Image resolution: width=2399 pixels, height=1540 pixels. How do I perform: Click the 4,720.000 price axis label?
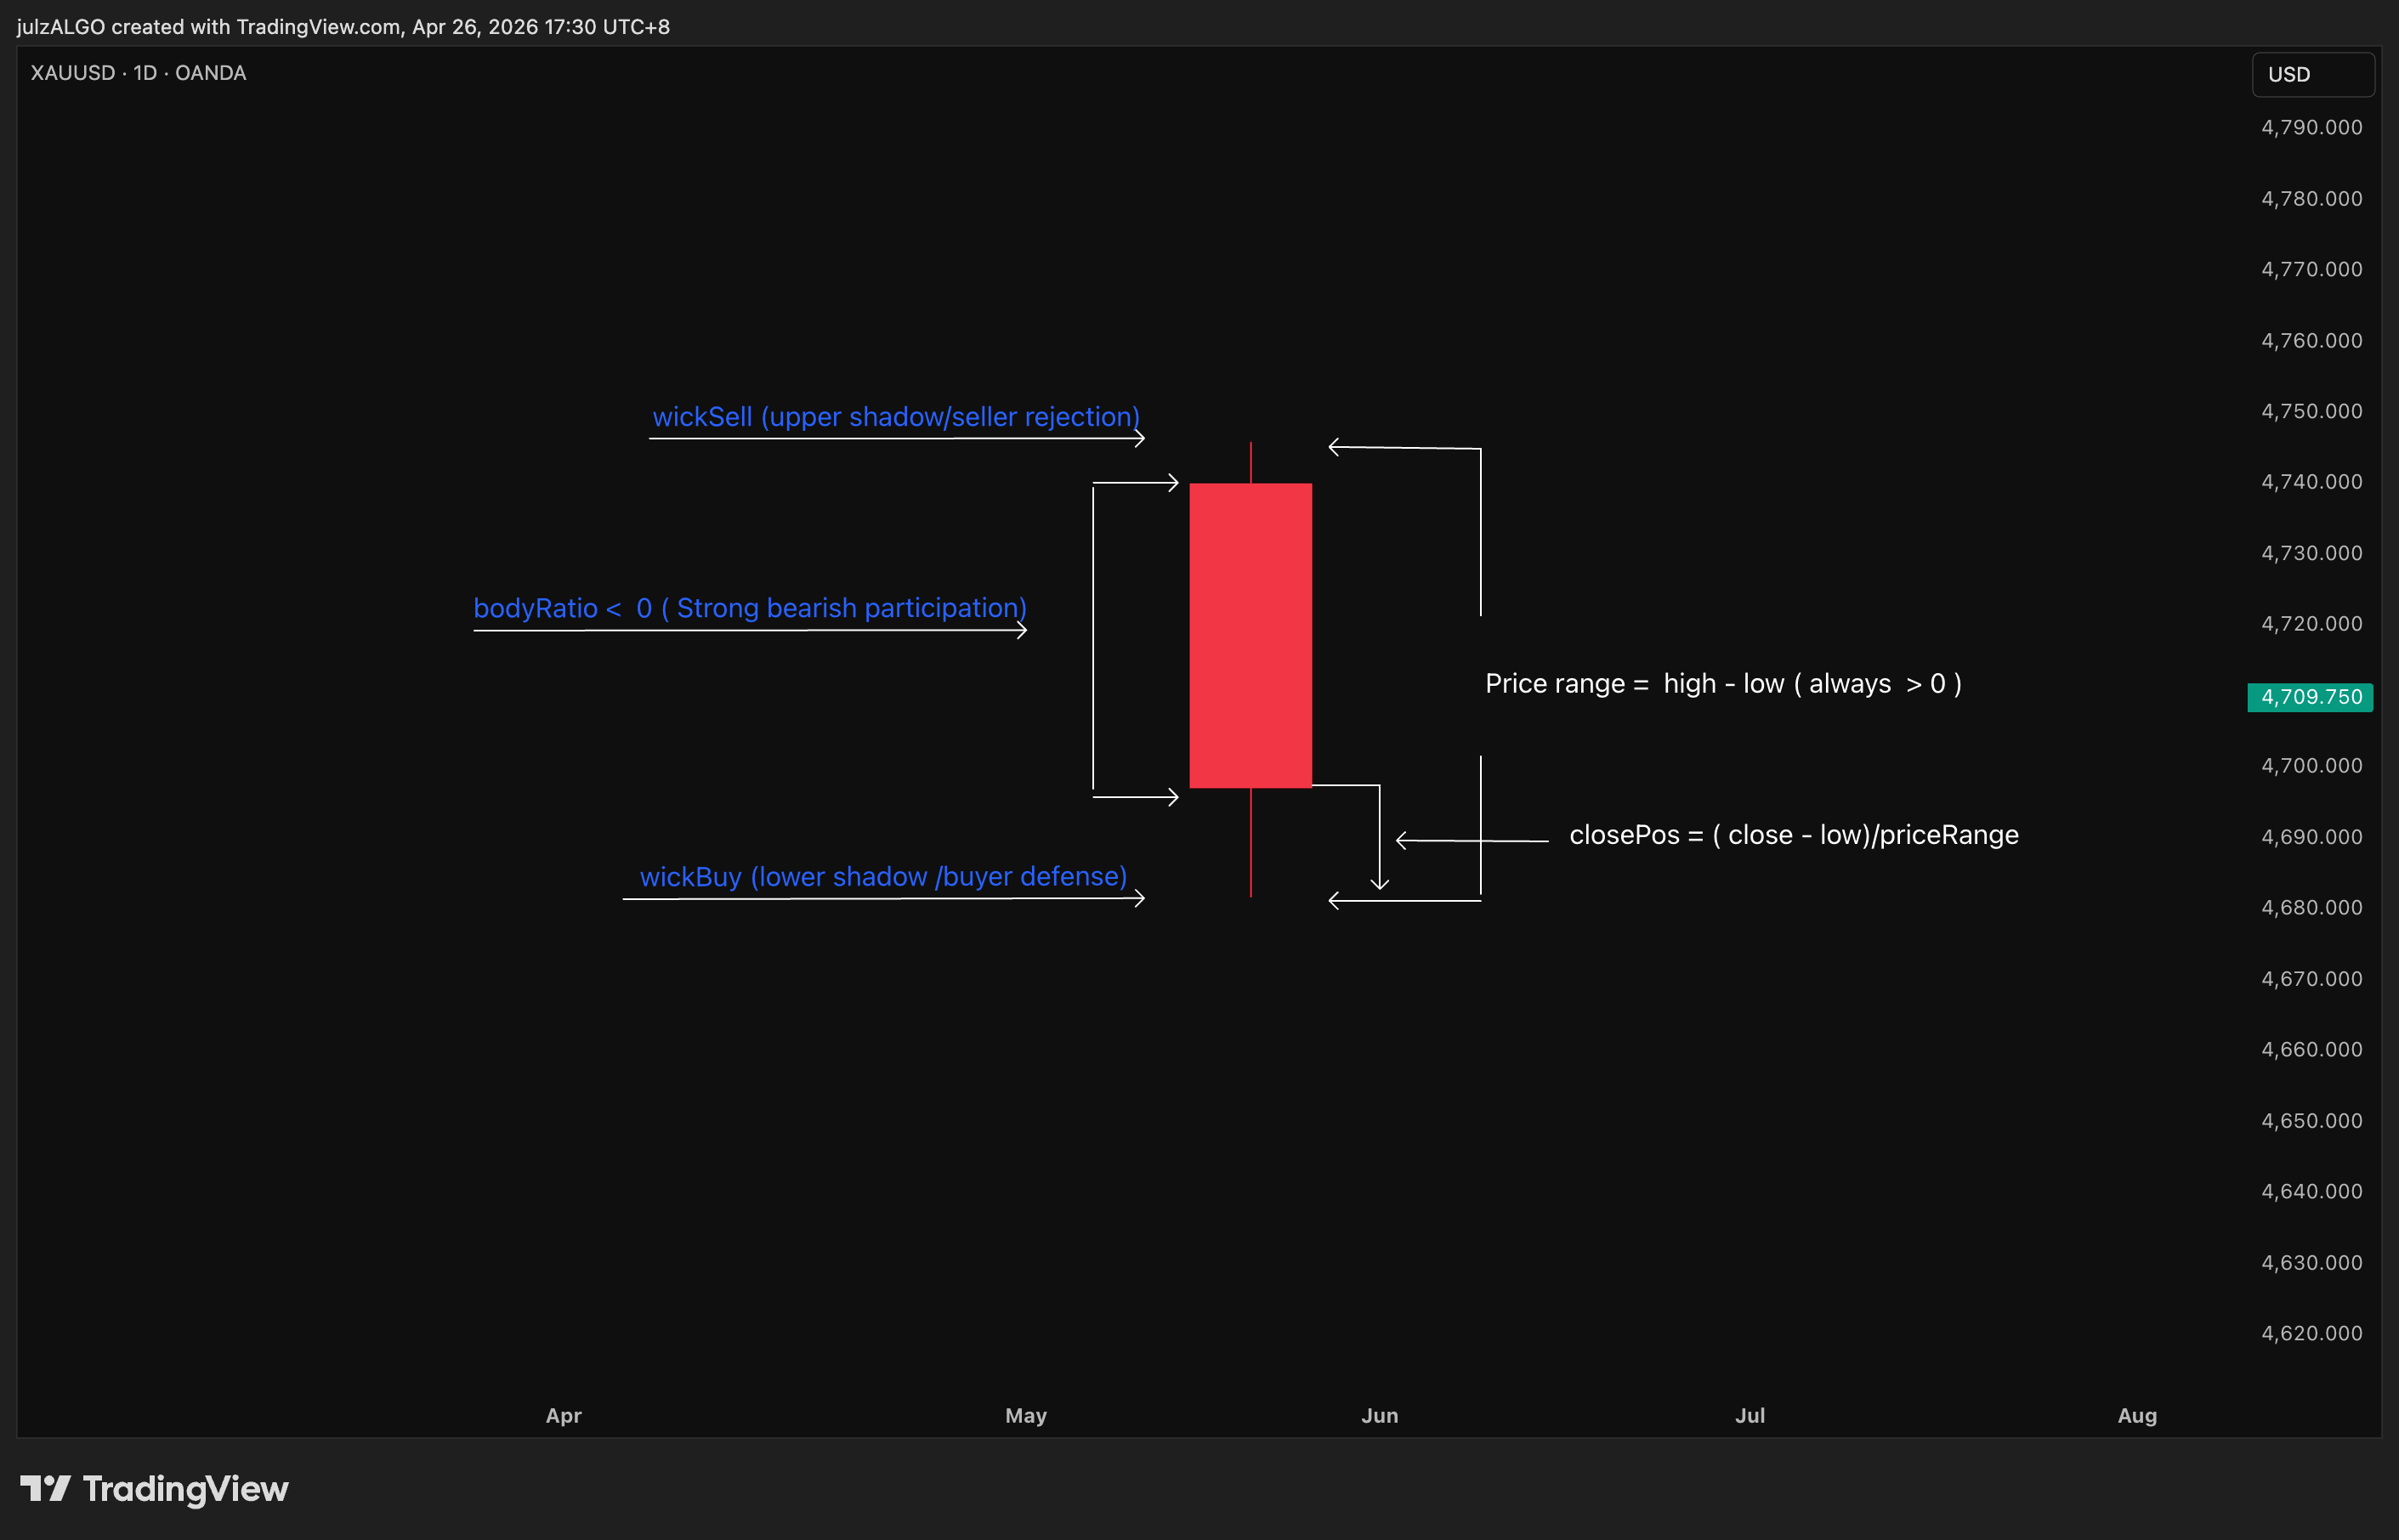2312,624
